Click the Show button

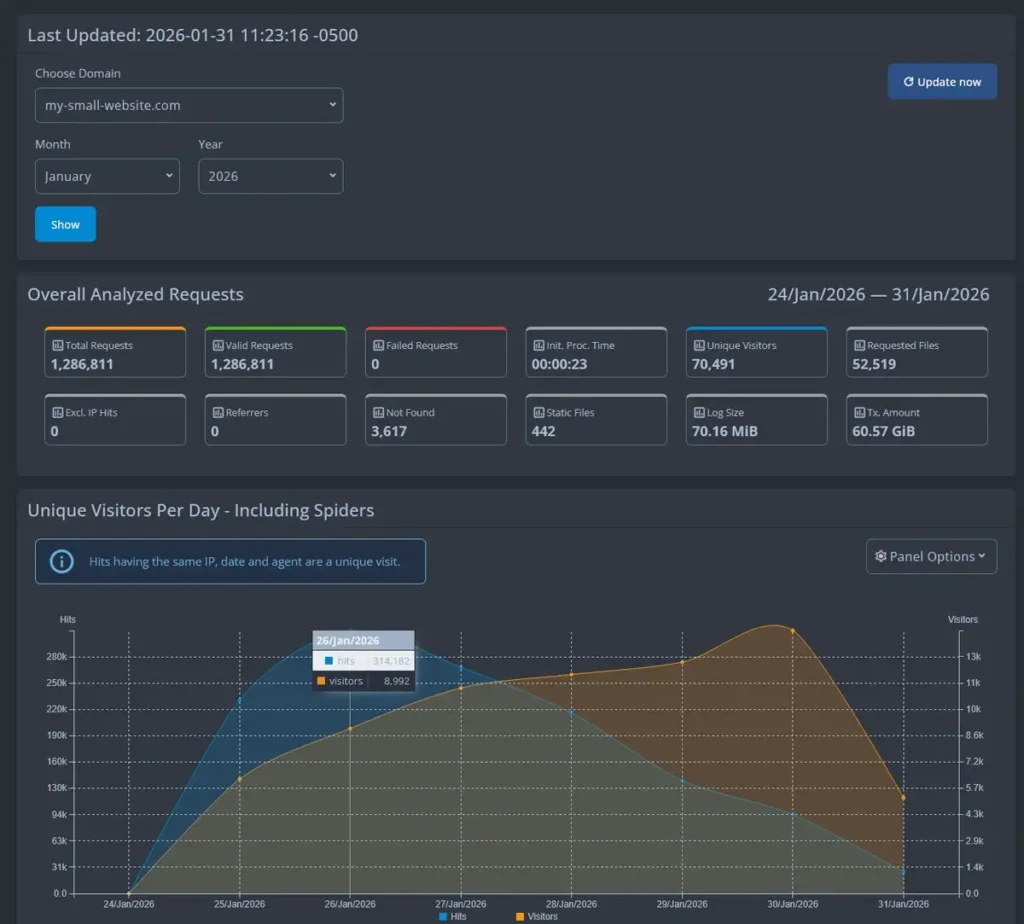coord(64,224)
